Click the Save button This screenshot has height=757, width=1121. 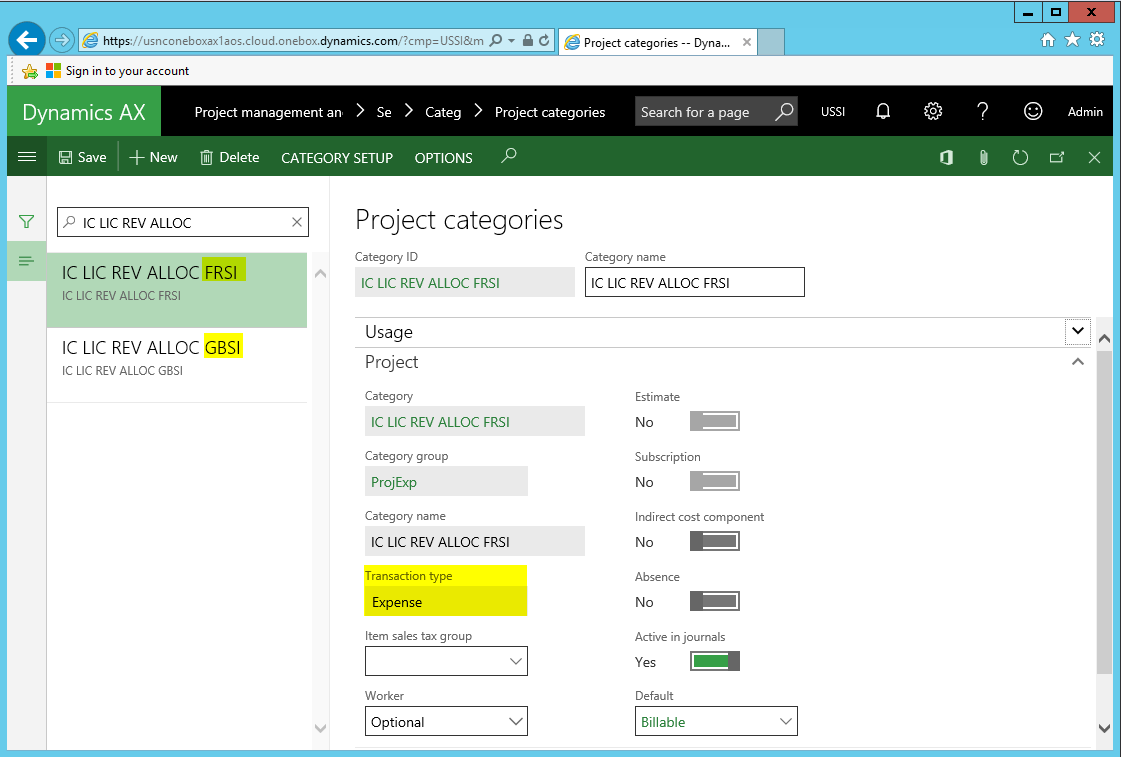[x=82, y=158]
